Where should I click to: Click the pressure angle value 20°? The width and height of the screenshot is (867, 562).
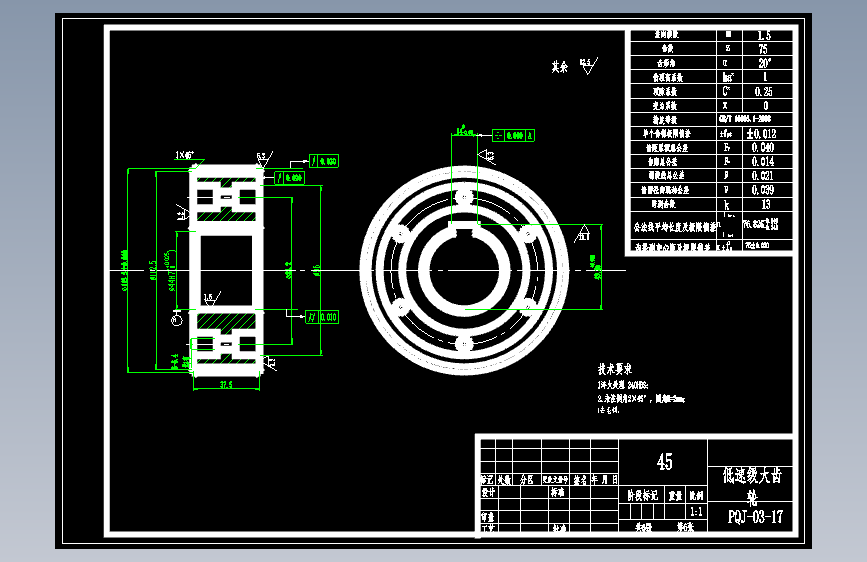pos(765,63)
